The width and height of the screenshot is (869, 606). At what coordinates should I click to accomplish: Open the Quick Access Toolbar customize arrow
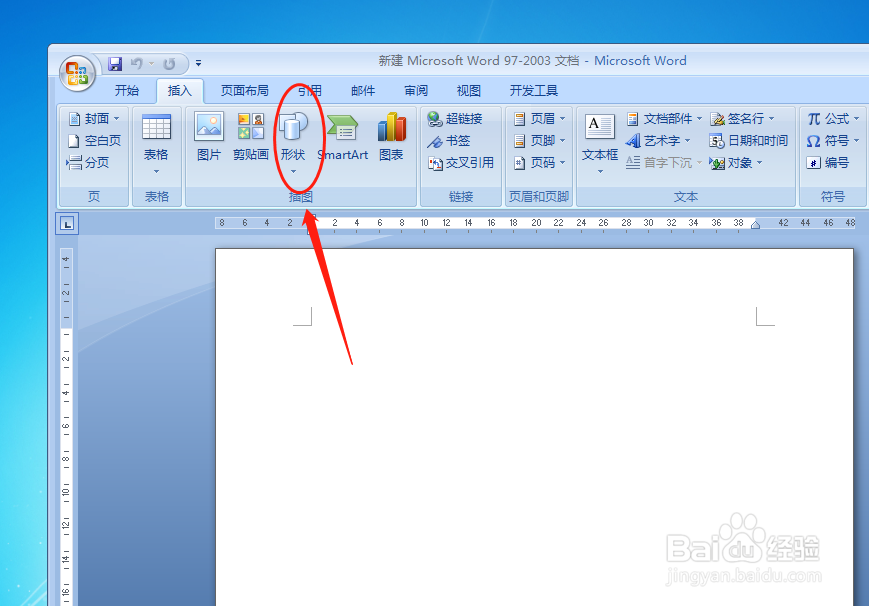click(x=198, y=63)
